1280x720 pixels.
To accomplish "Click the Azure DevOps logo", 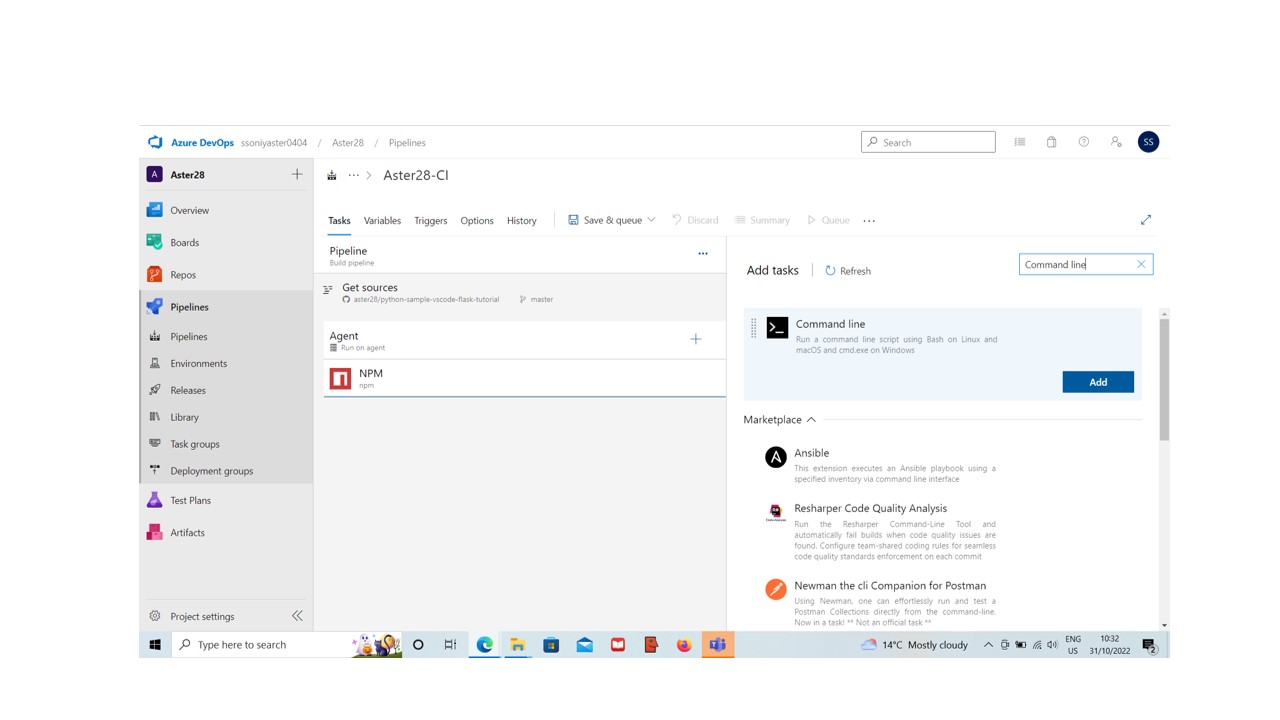I will coord(155,143).
